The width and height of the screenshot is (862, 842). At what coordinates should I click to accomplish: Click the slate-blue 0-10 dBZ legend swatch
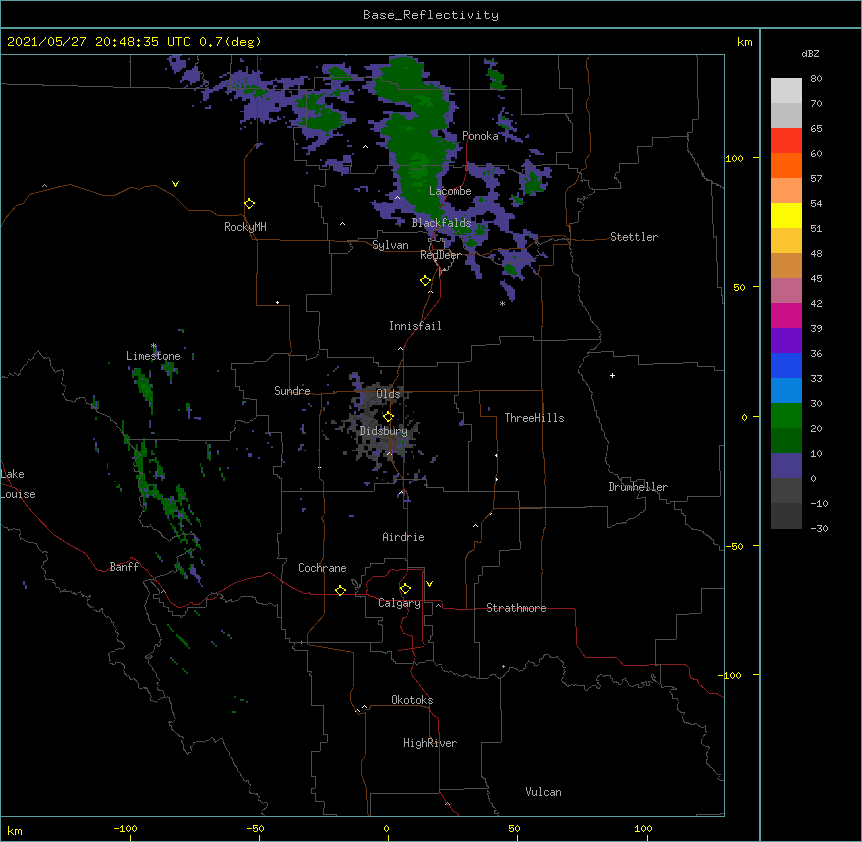click(x=786, y=466)
